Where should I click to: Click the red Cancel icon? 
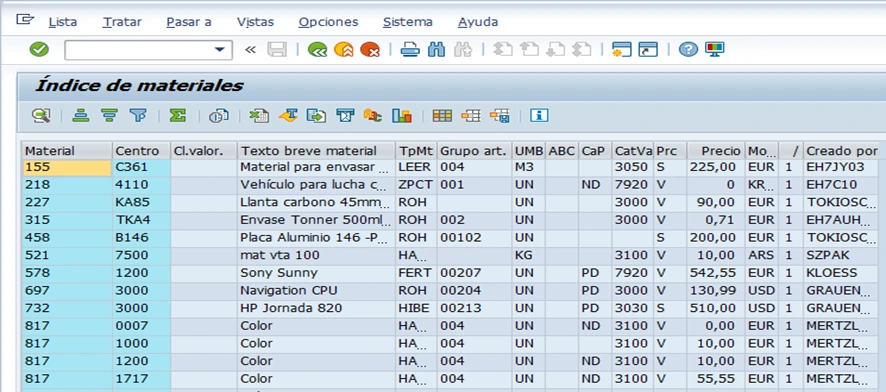(x=370, y=50)
